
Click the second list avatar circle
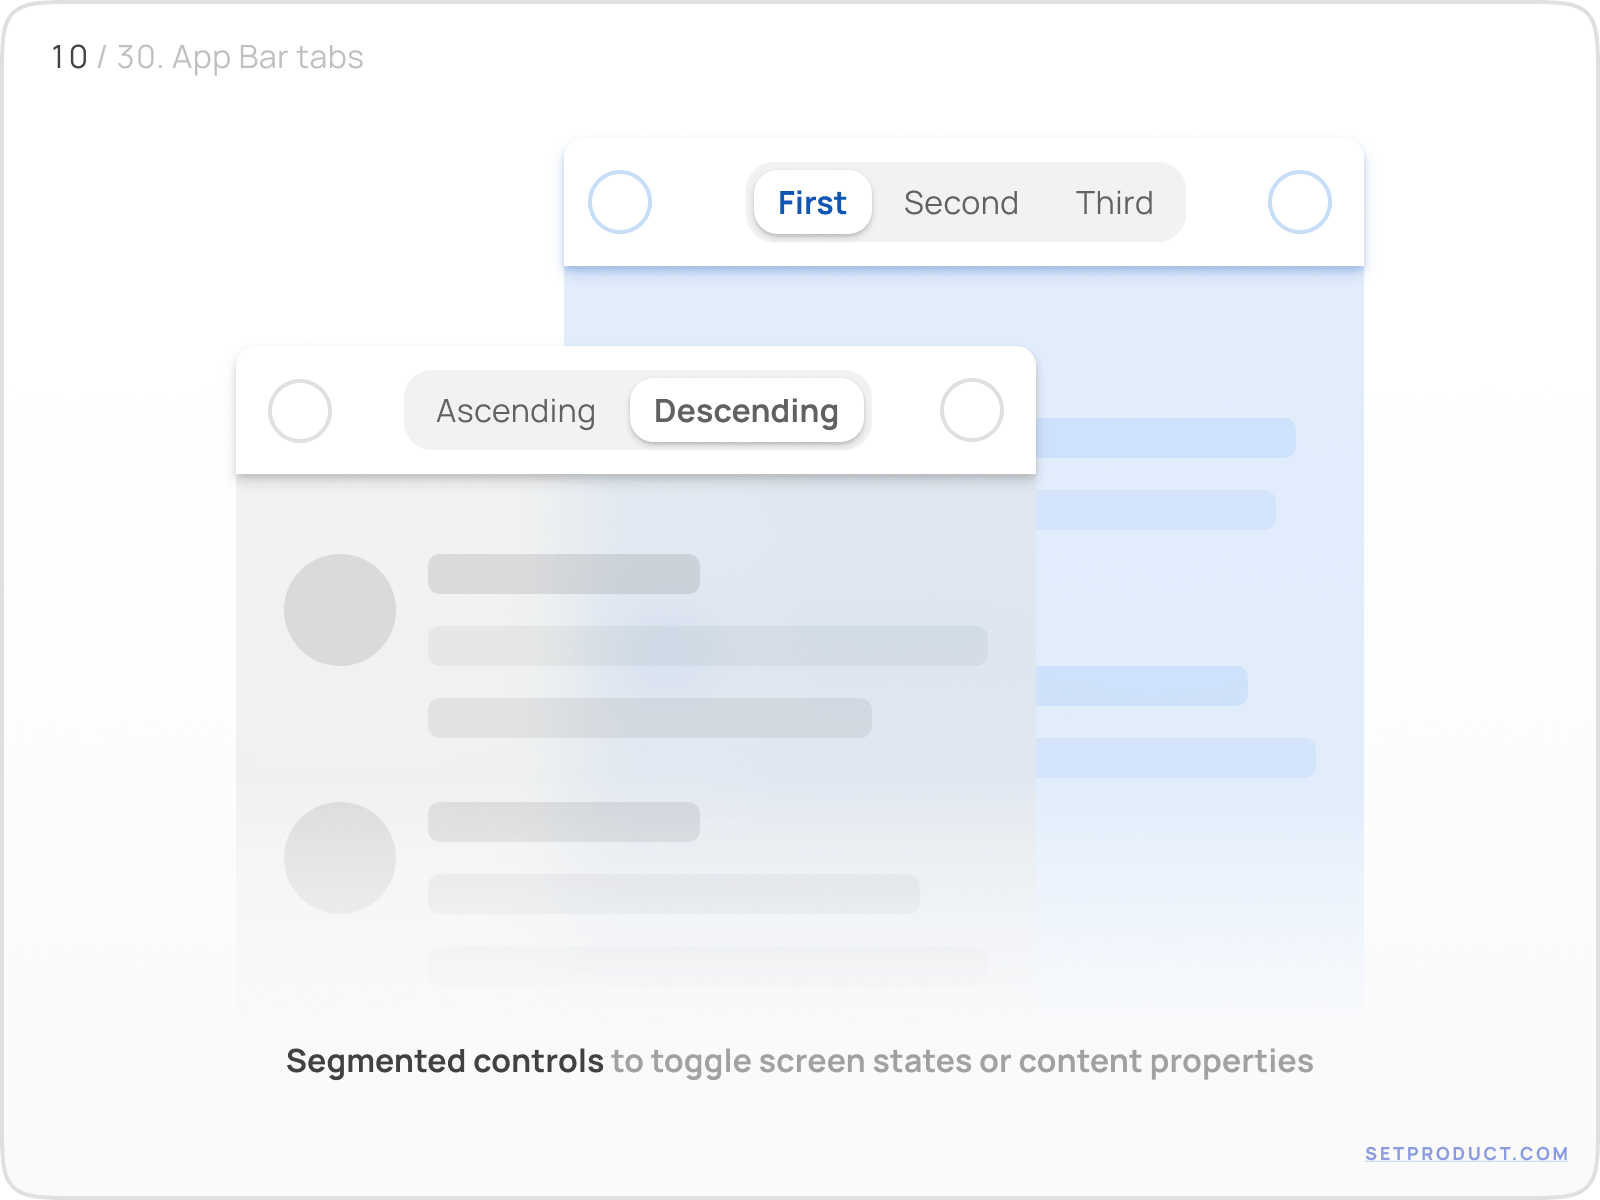[x=340, y=857]
